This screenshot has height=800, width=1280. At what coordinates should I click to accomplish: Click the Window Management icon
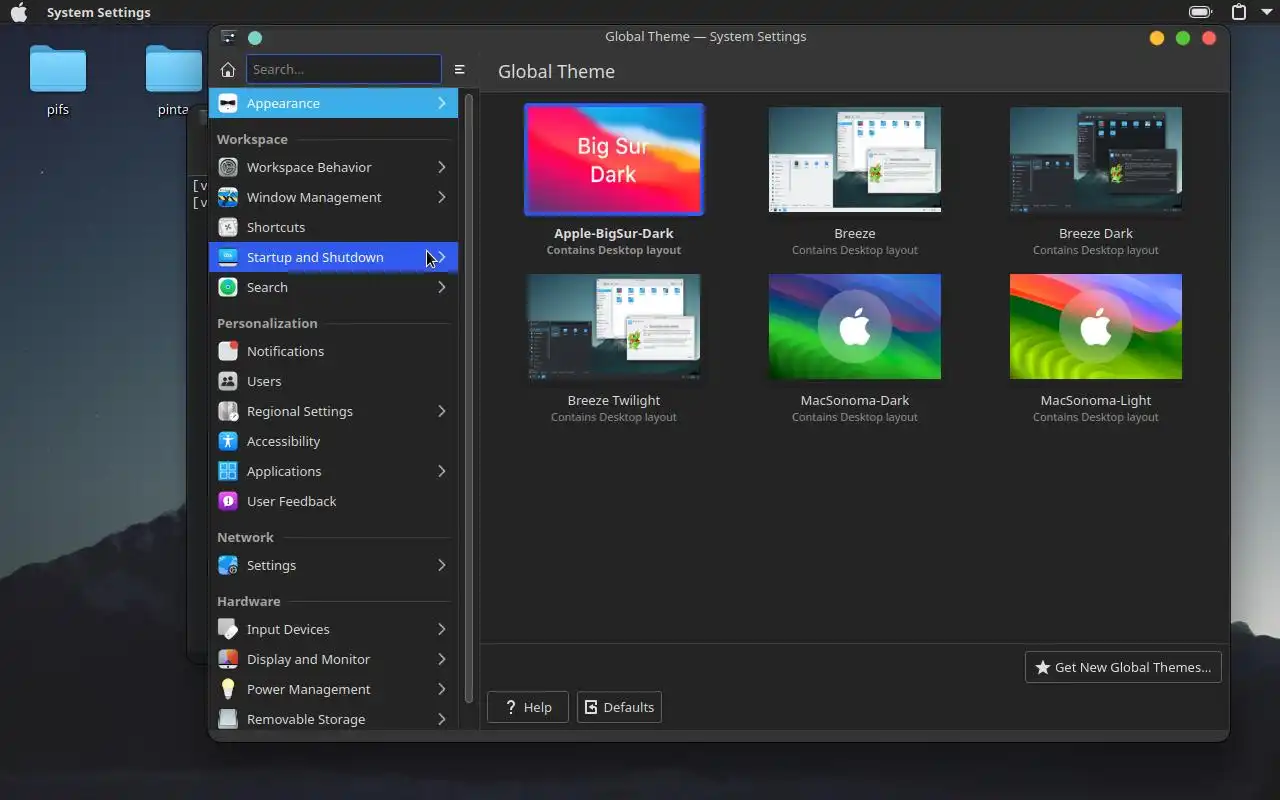tap(228, 197)
